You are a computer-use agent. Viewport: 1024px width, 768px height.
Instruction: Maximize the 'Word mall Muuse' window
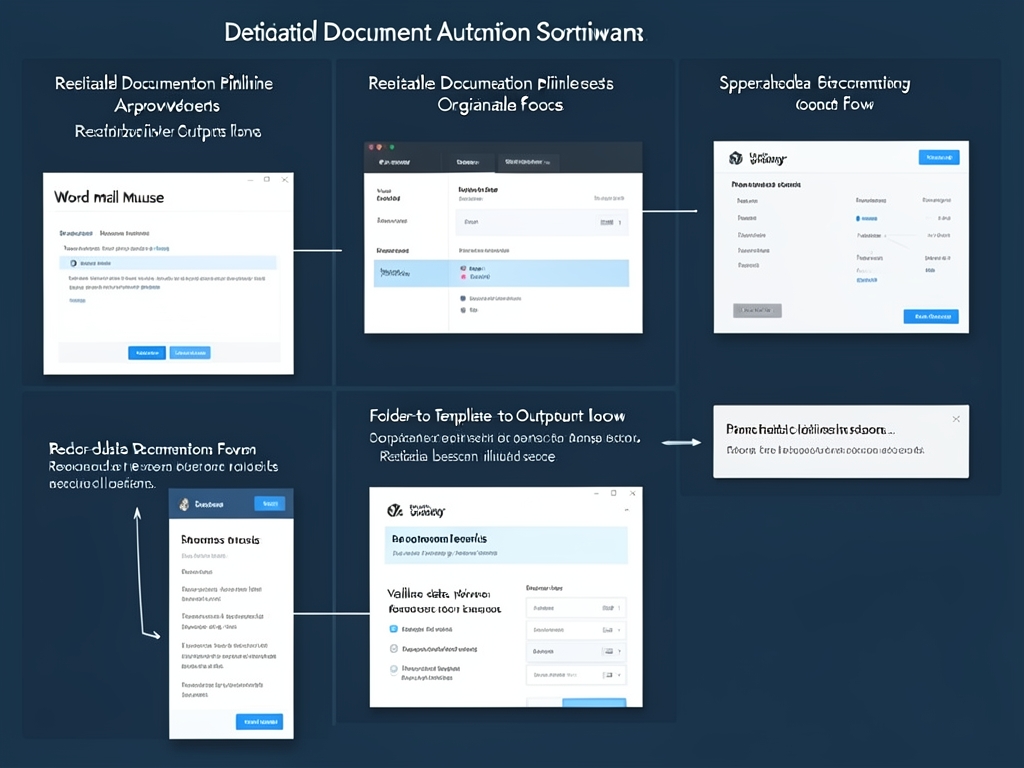click(266, 179)
